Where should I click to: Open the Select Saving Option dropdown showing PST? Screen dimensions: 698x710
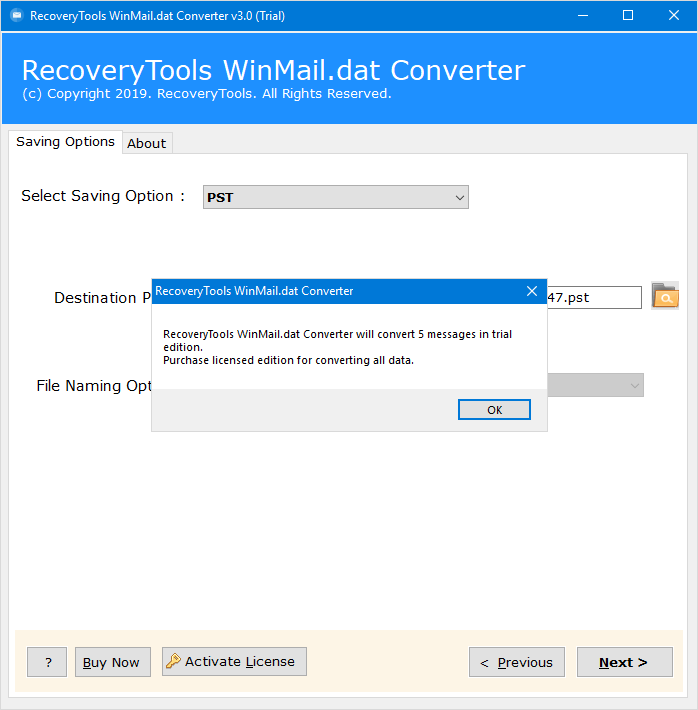coord(336,197)
